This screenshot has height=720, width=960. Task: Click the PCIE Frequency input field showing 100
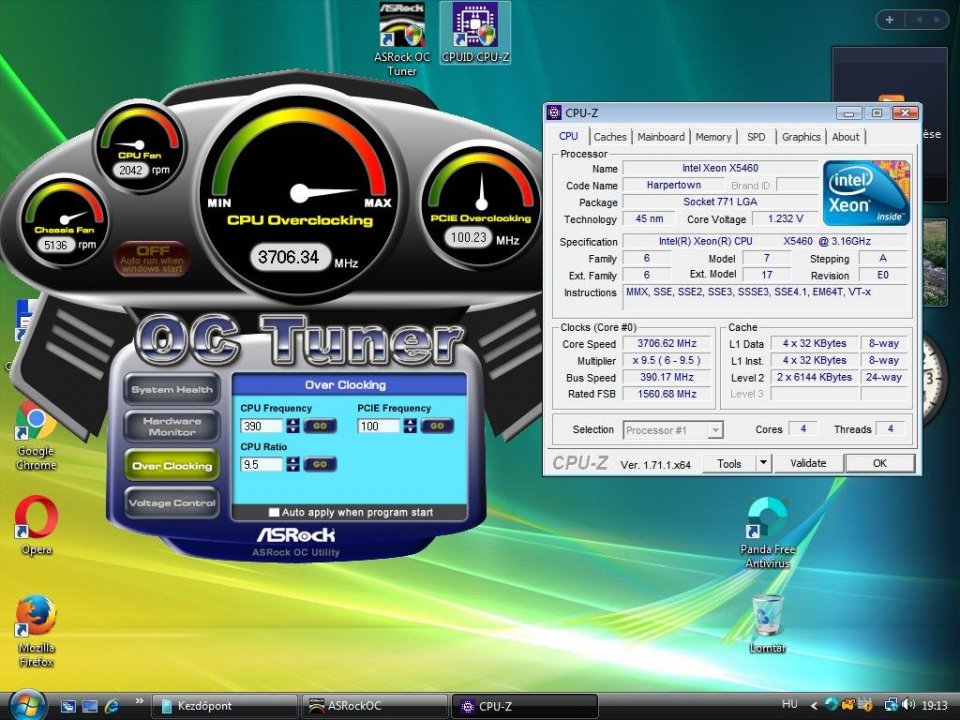pyautogui.click(x=379, y=426)
